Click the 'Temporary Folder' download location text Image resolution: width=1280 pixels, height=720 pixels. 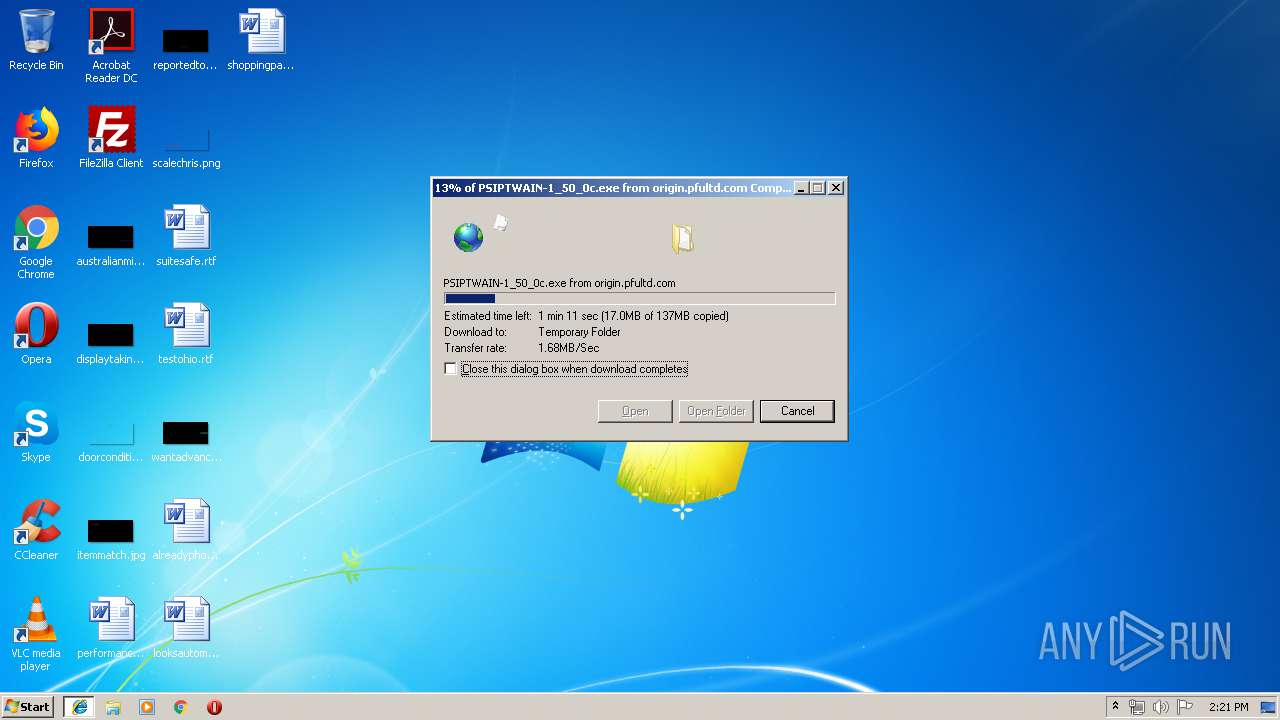pos(579,332)
